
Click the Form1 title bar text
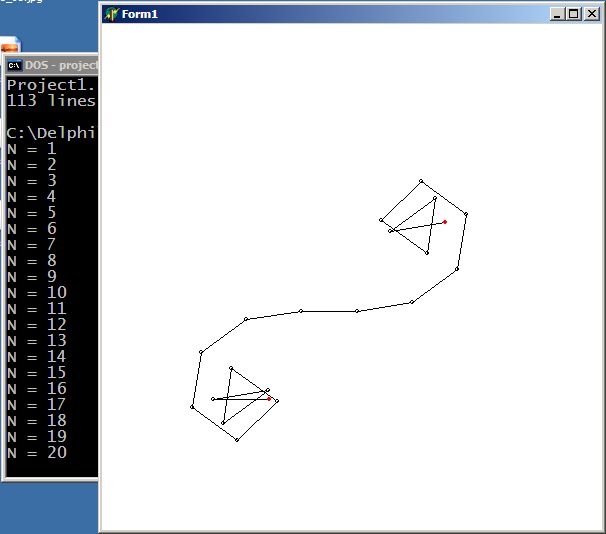[x=139, y=14]
